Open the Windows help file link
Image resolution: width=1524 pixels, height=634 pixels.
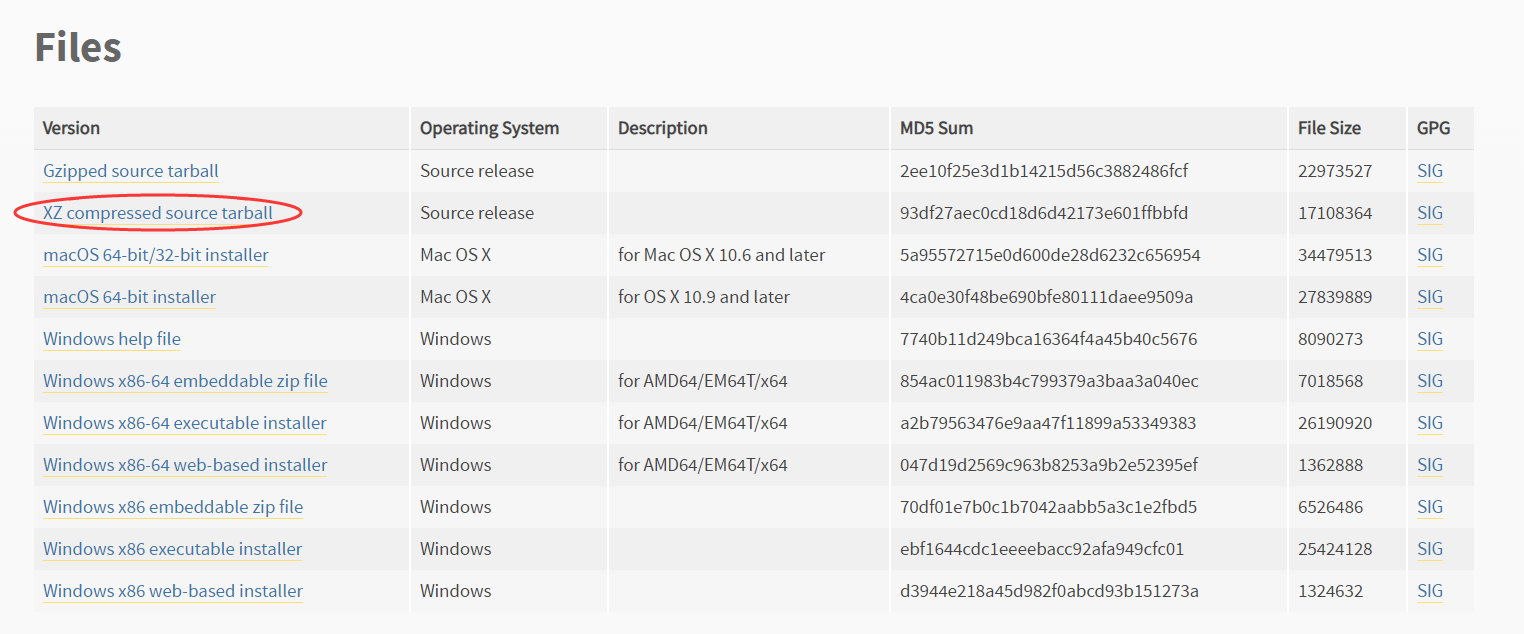coord(112,339)
